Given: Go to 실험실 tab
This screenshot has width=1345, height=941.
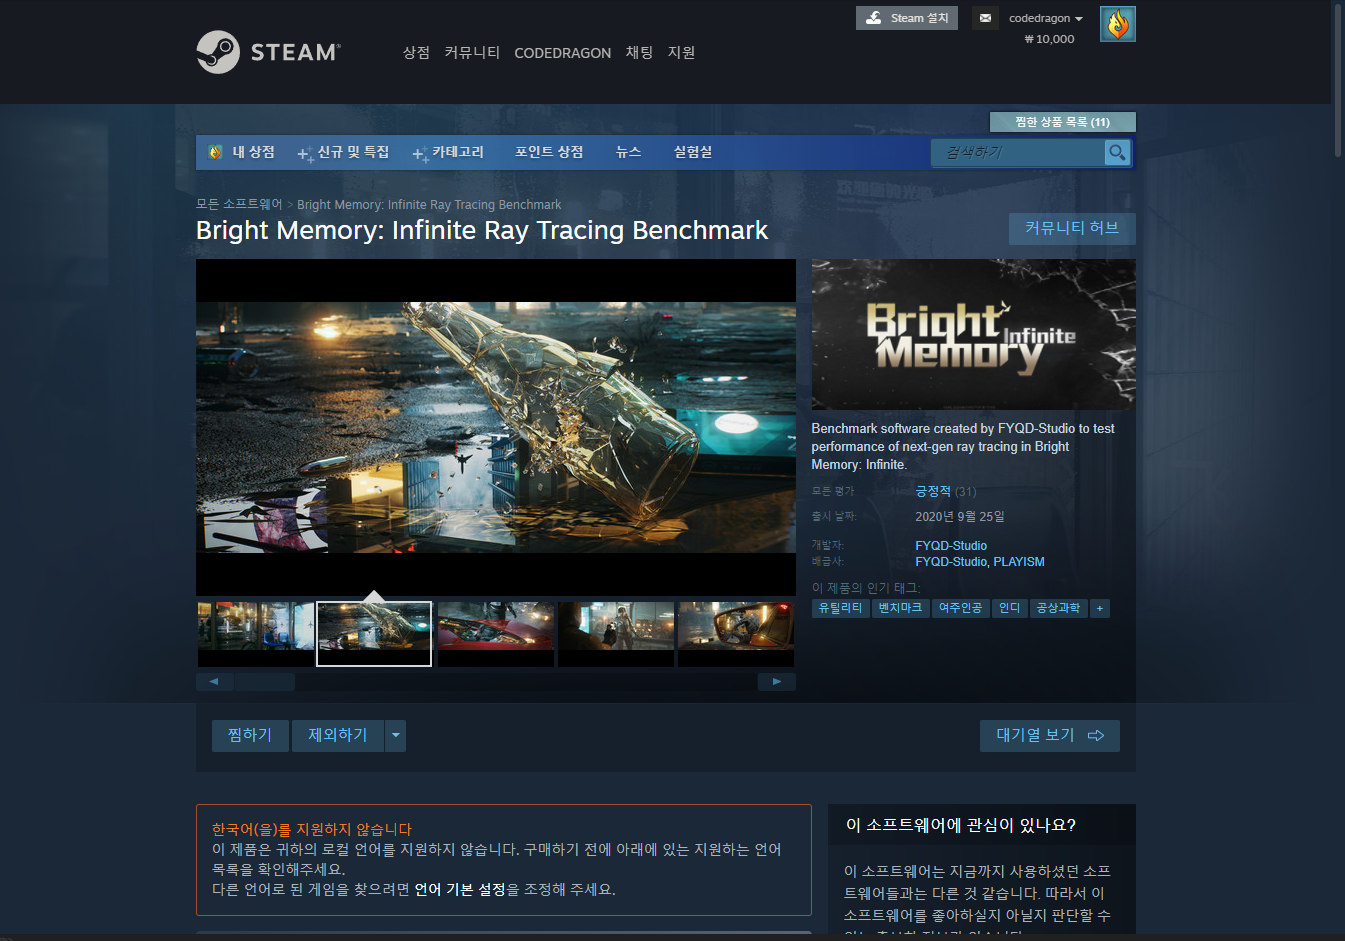Looking at the screenshot, I should [x=693, y=152].
